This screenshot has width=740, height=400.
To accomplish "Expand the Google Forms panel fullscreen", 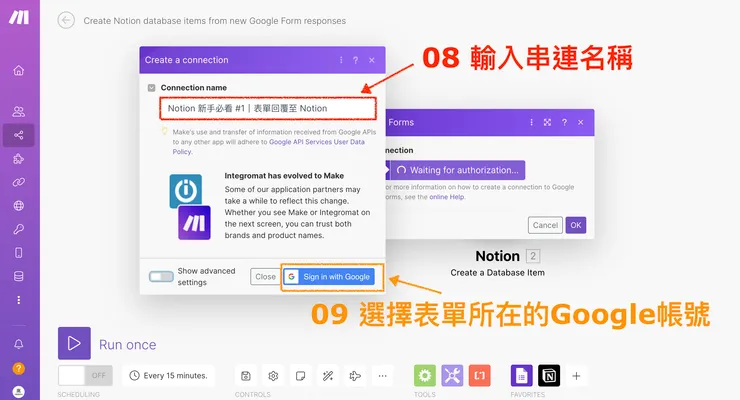I will tap(547, 122).
